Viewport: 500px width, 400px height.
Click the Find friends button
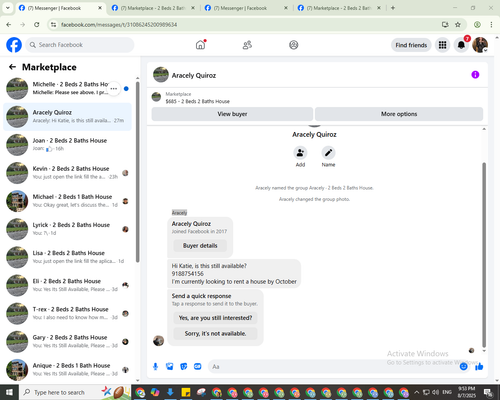point(411,45)
